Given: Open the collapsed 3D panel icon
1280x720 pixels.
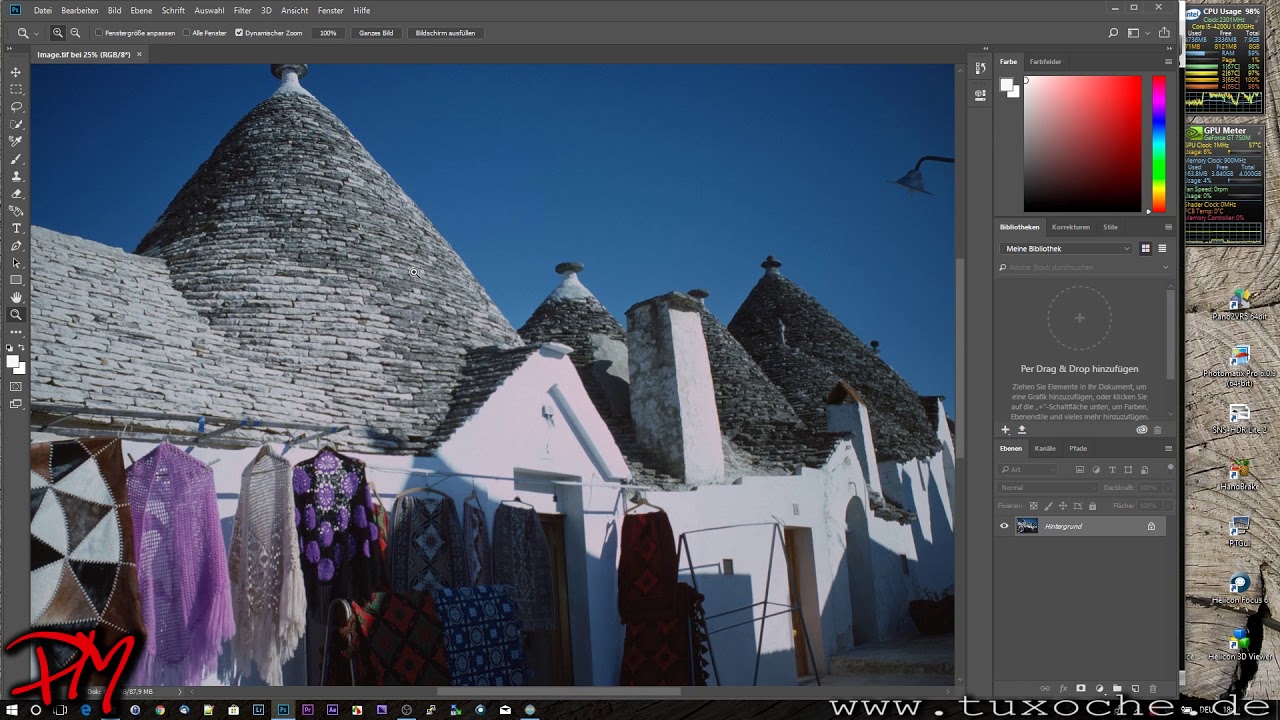Looking at the screenshot, I should tap(980, 94).
